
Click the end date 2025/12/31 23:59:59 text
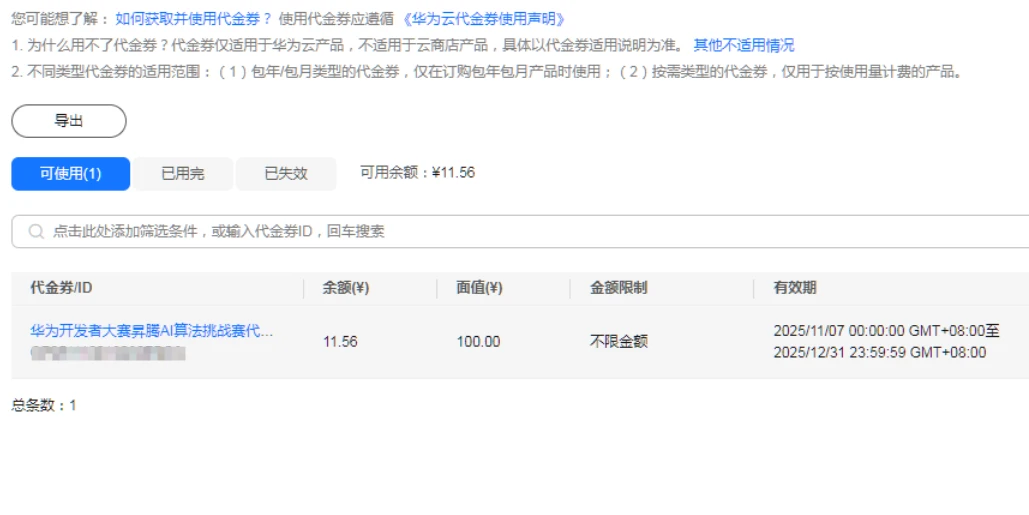point(839,353)
